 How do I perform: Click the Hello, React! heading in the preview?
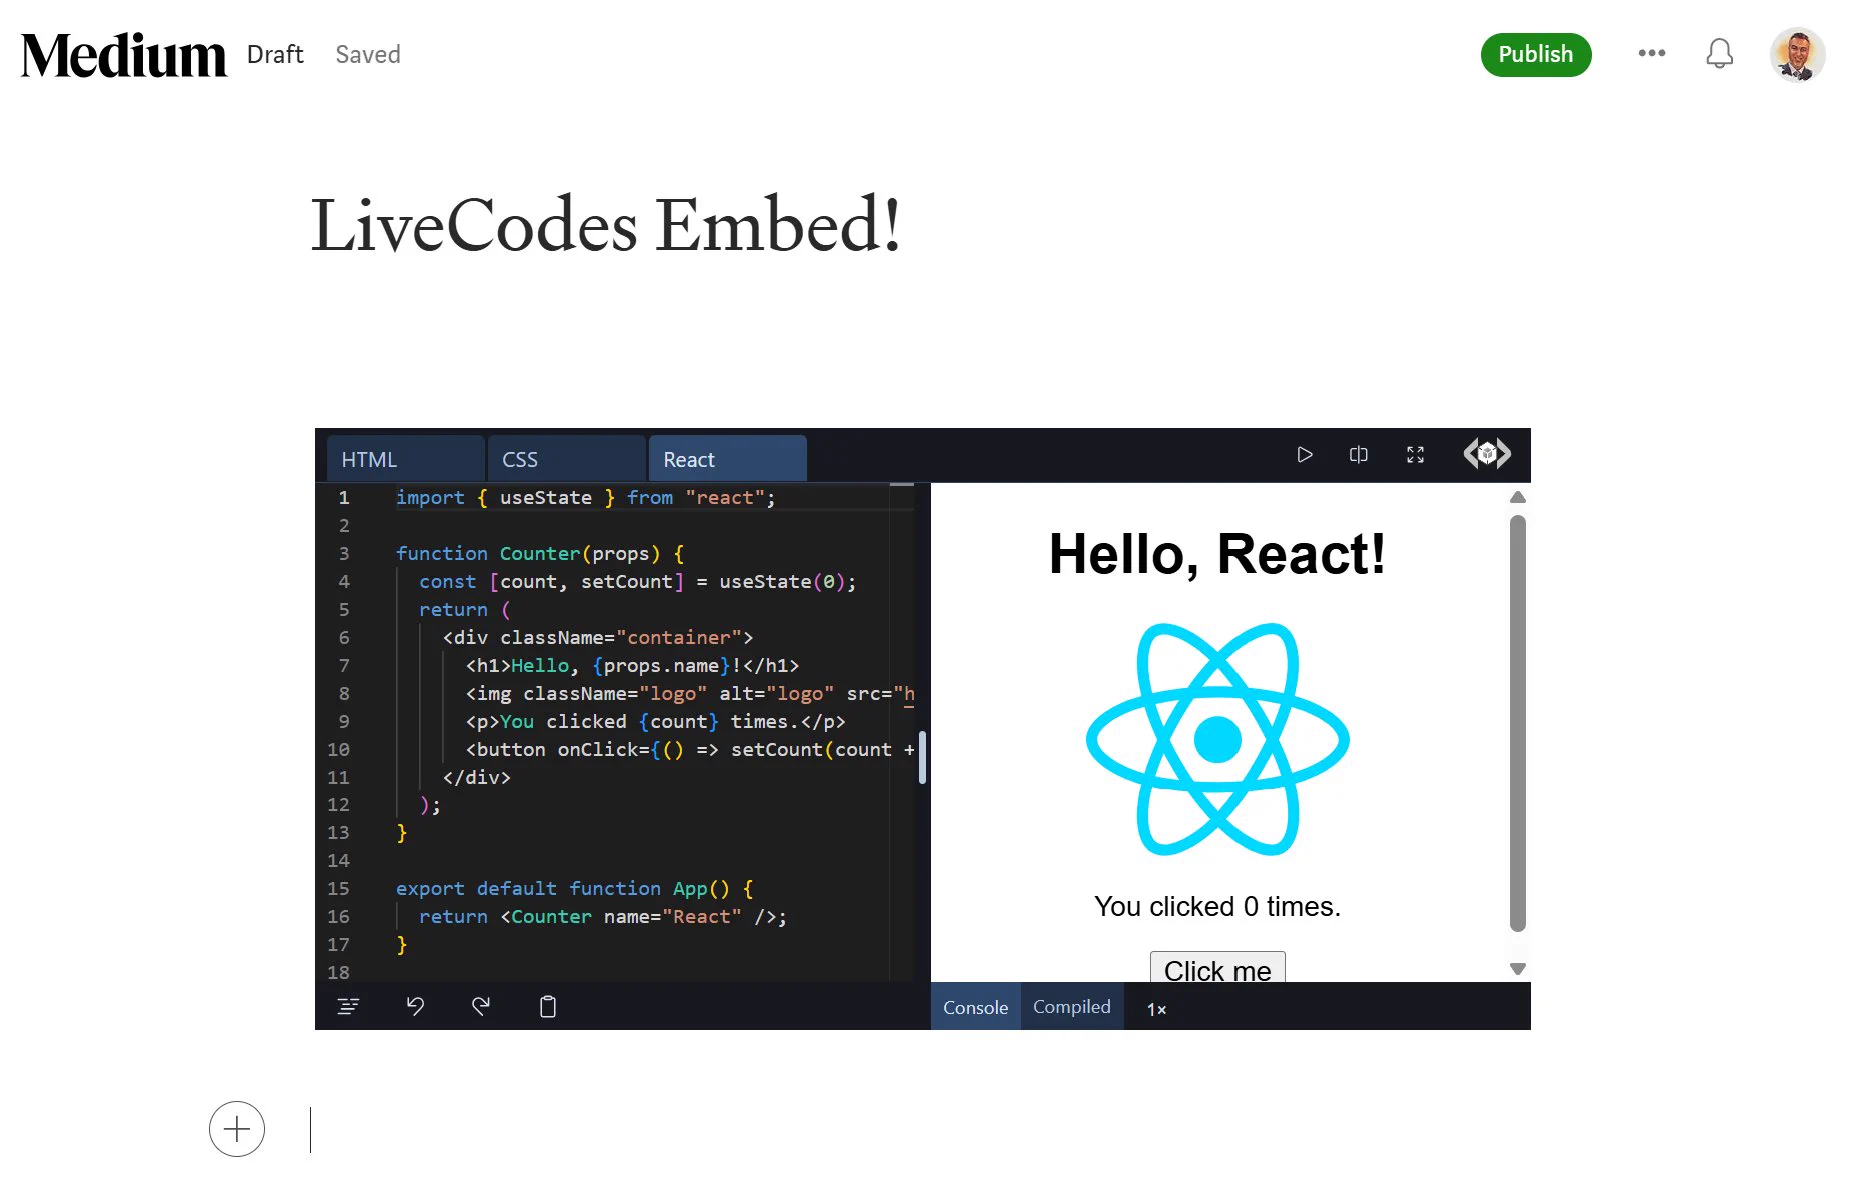coord(1217,553)
